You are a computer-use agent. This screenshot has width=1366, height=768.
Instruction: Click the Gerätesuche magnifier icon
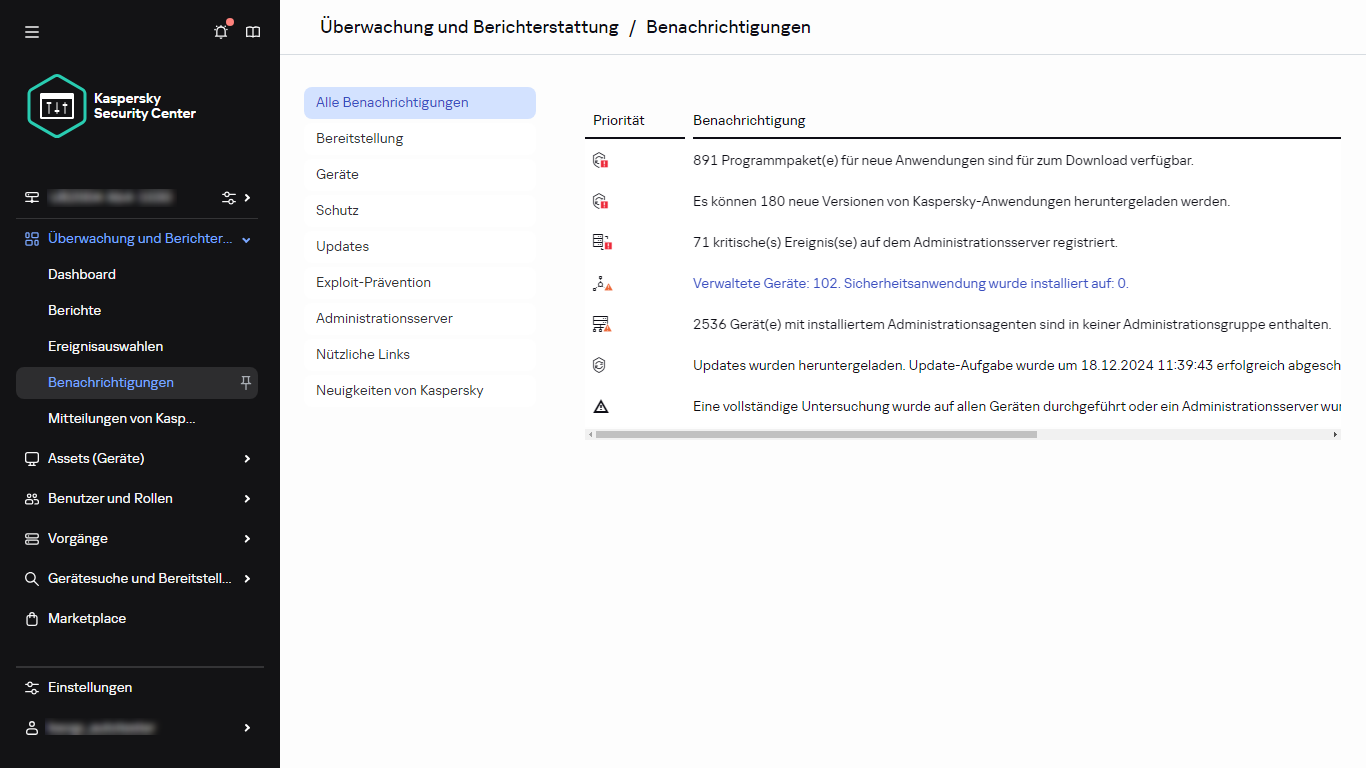tap(30, 578)
